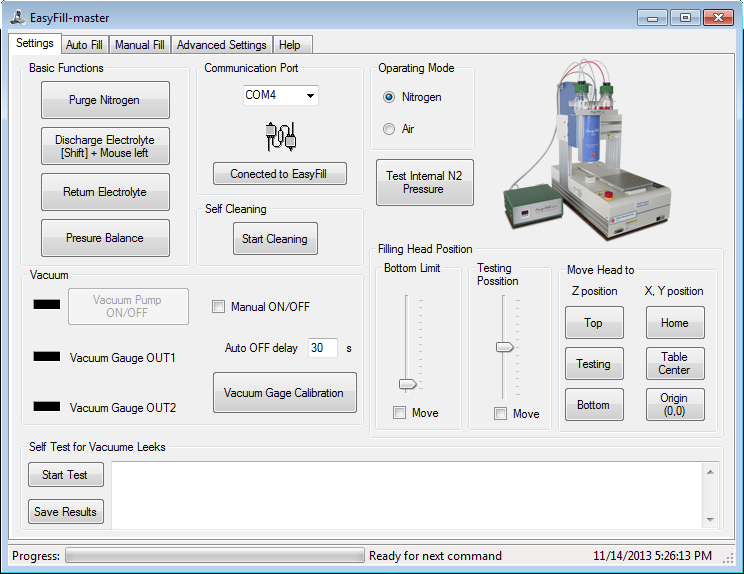Click the resize grip in status bar corner
Viewport: 744px width, 574px height.
click(728, 558)
